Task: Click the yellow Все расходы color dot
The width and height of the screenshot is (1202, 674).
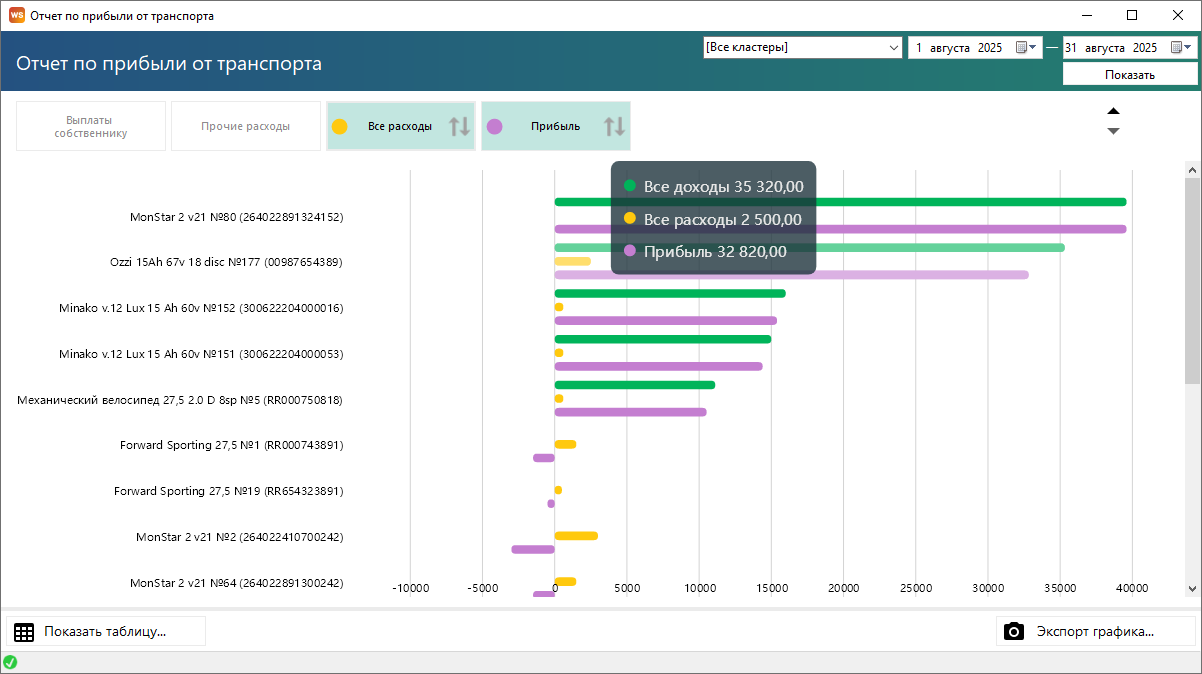Action: (x=340, y=127)
